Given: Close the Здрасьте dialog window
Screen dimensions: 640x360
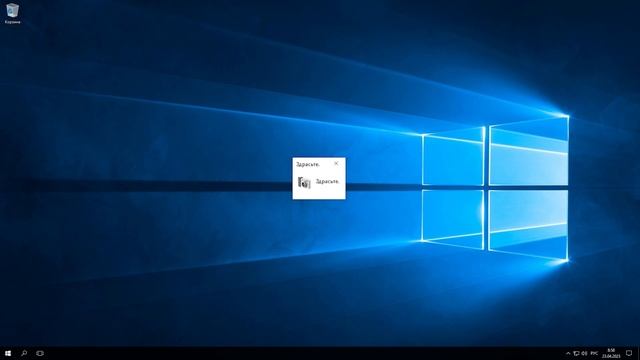Looking at the screenshot, I should pos(336,163).
